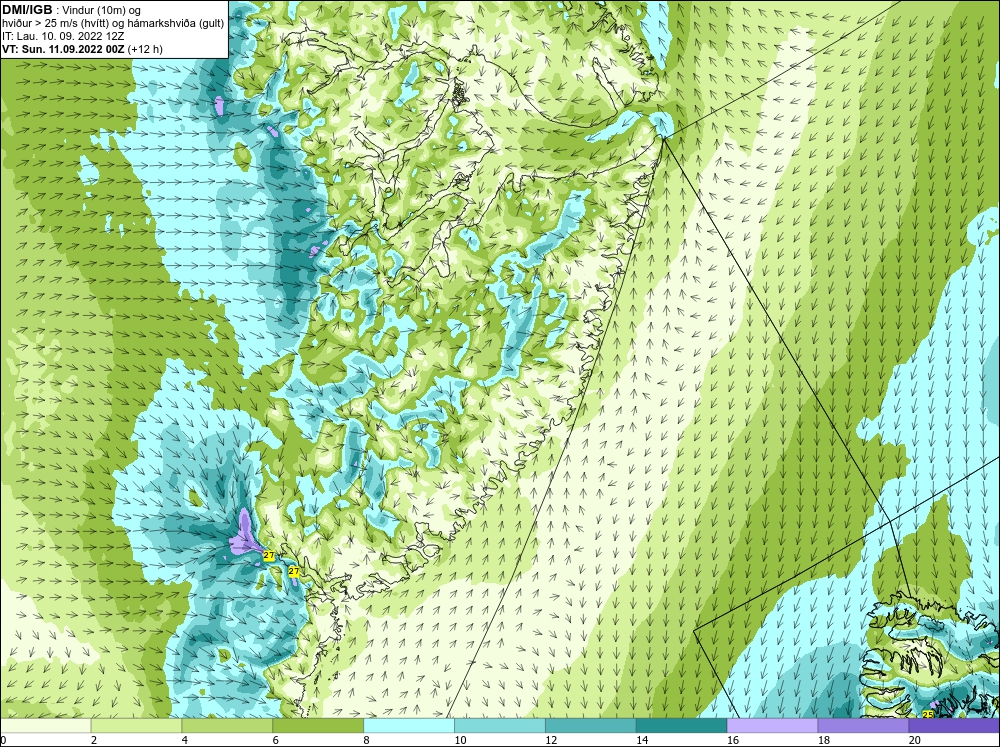The width and height of the screenshot is (1000, 747).
Task: Click the '(+12 h)' forecast offset text
Action: [145, 49]
